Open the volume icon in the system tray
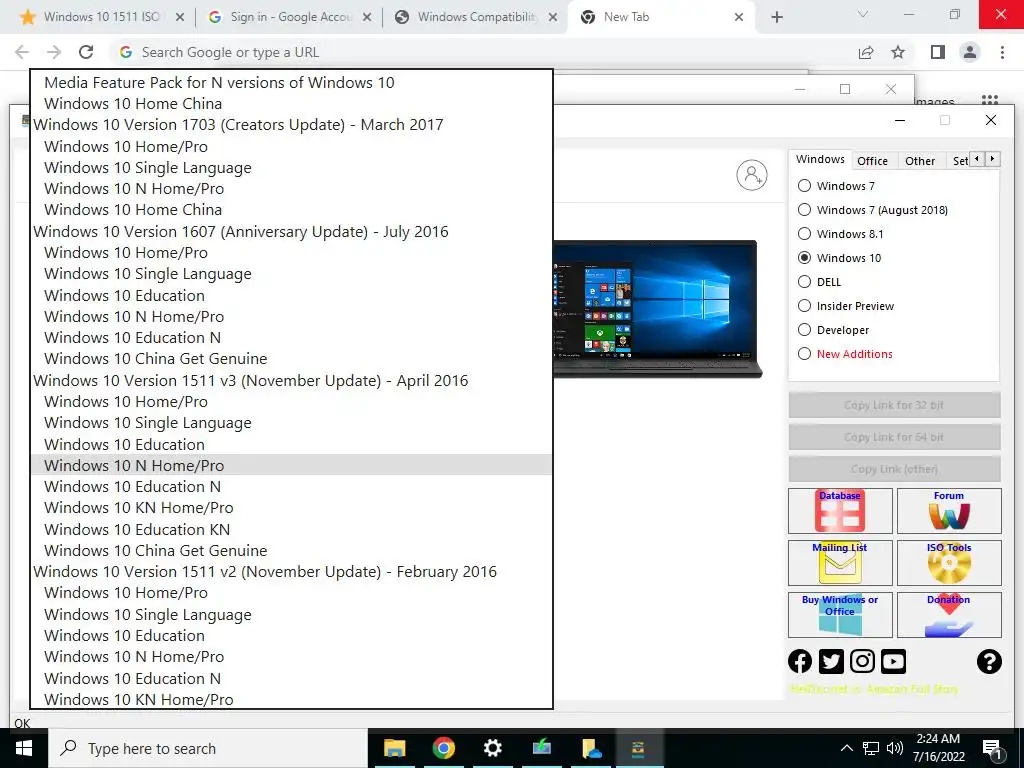1024x768 pixels. (895, 748)
